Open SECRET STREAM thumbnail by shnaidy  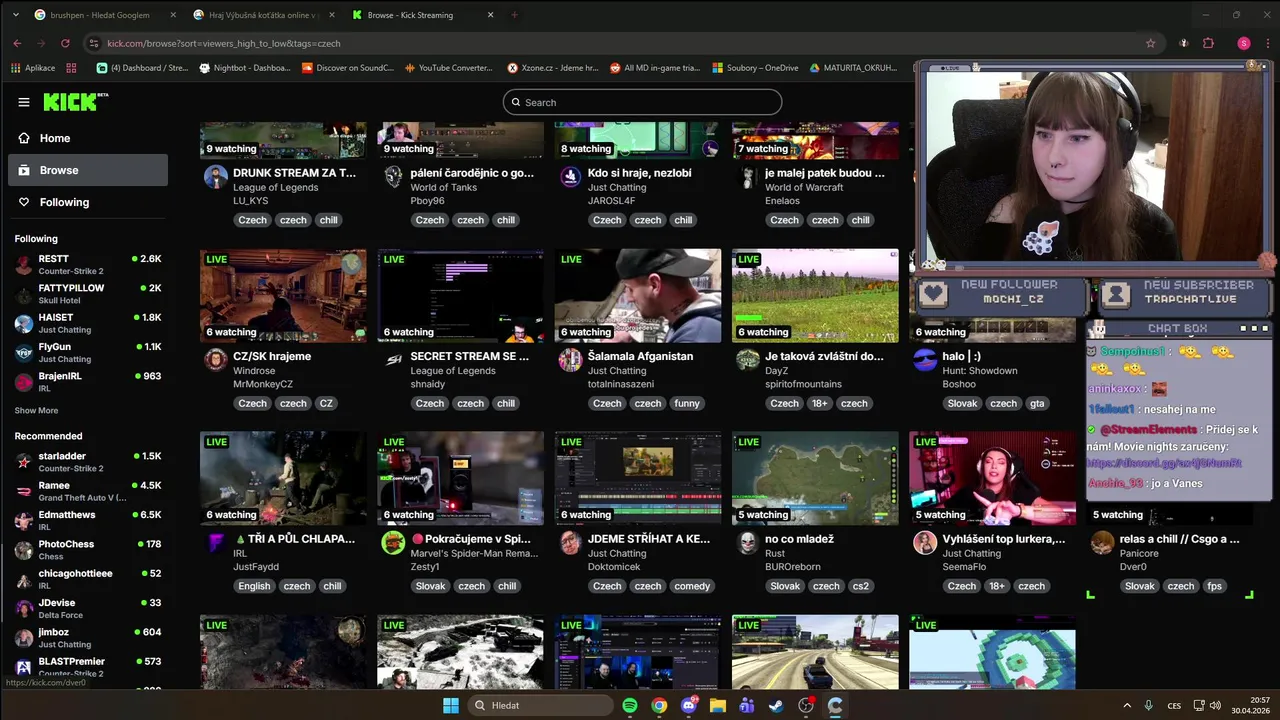(460, 296)
